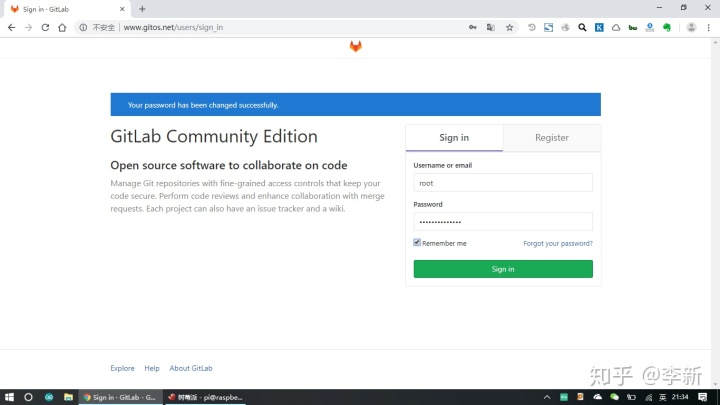Switch to raspberry pi terminal window
This screenshot has width=720, height=405.
coord(205,397)
